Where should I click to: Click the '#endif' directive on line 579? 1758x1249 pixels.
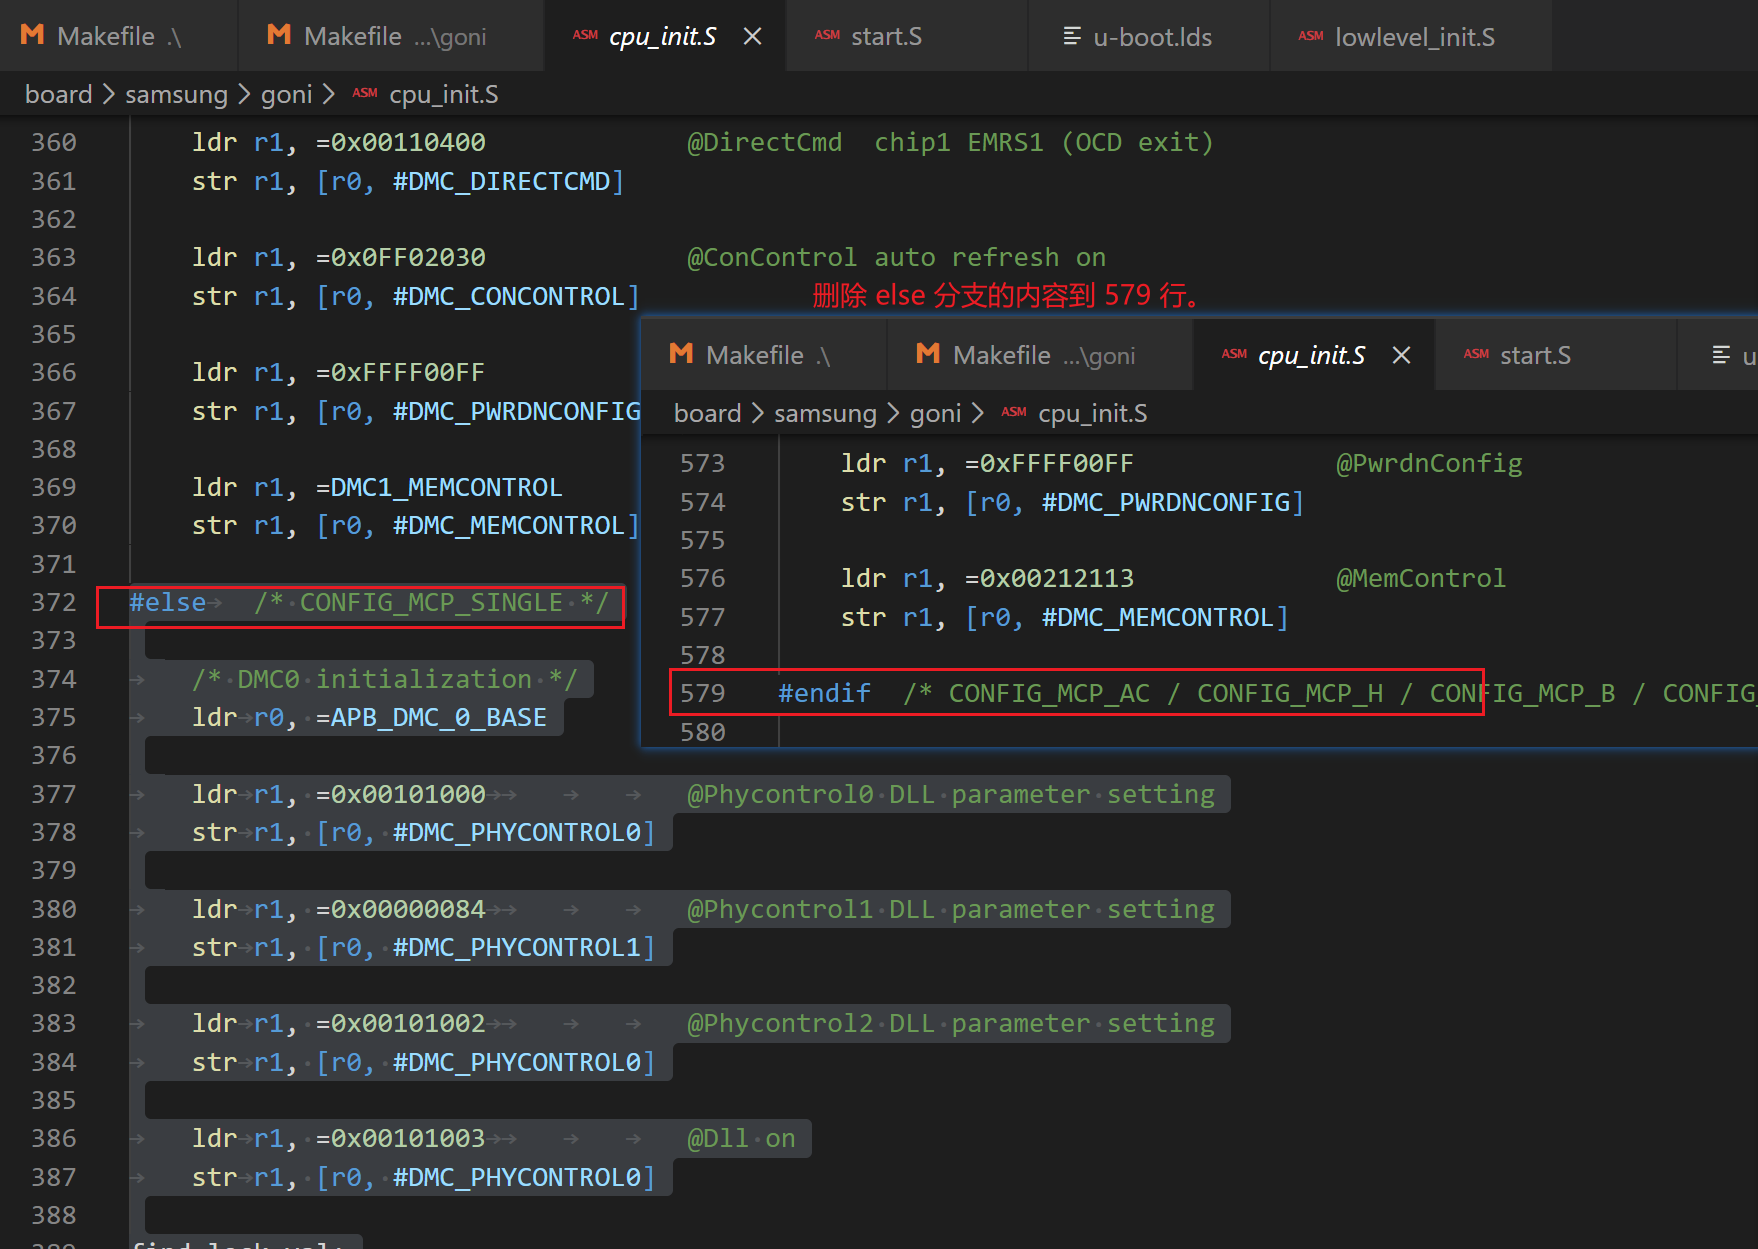(824, 693)
